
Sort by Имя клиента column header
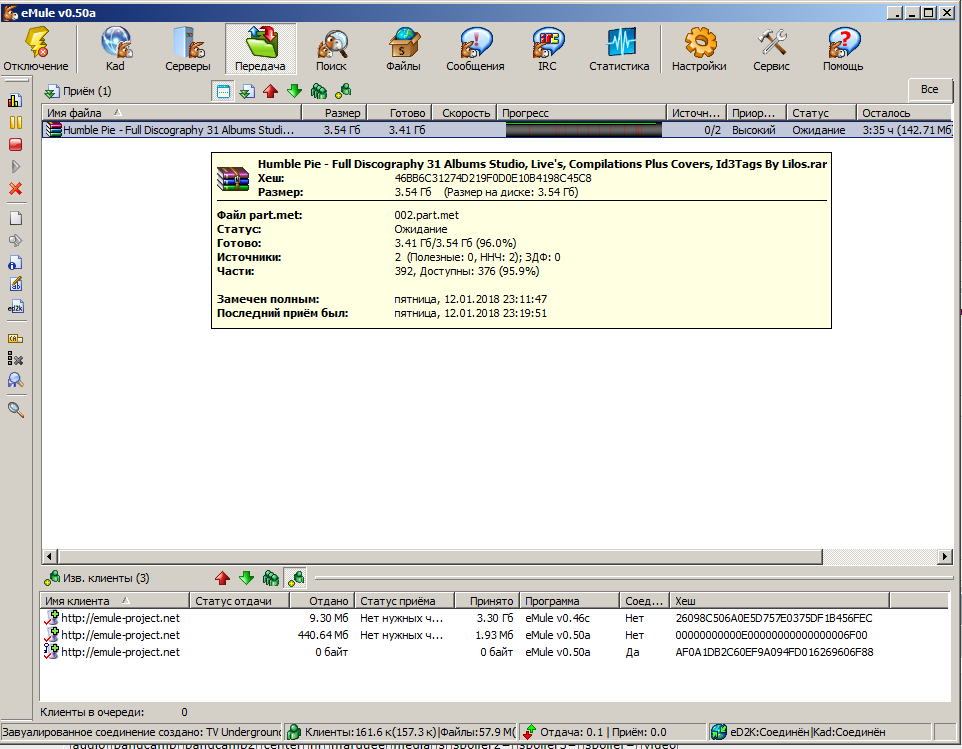115,601
